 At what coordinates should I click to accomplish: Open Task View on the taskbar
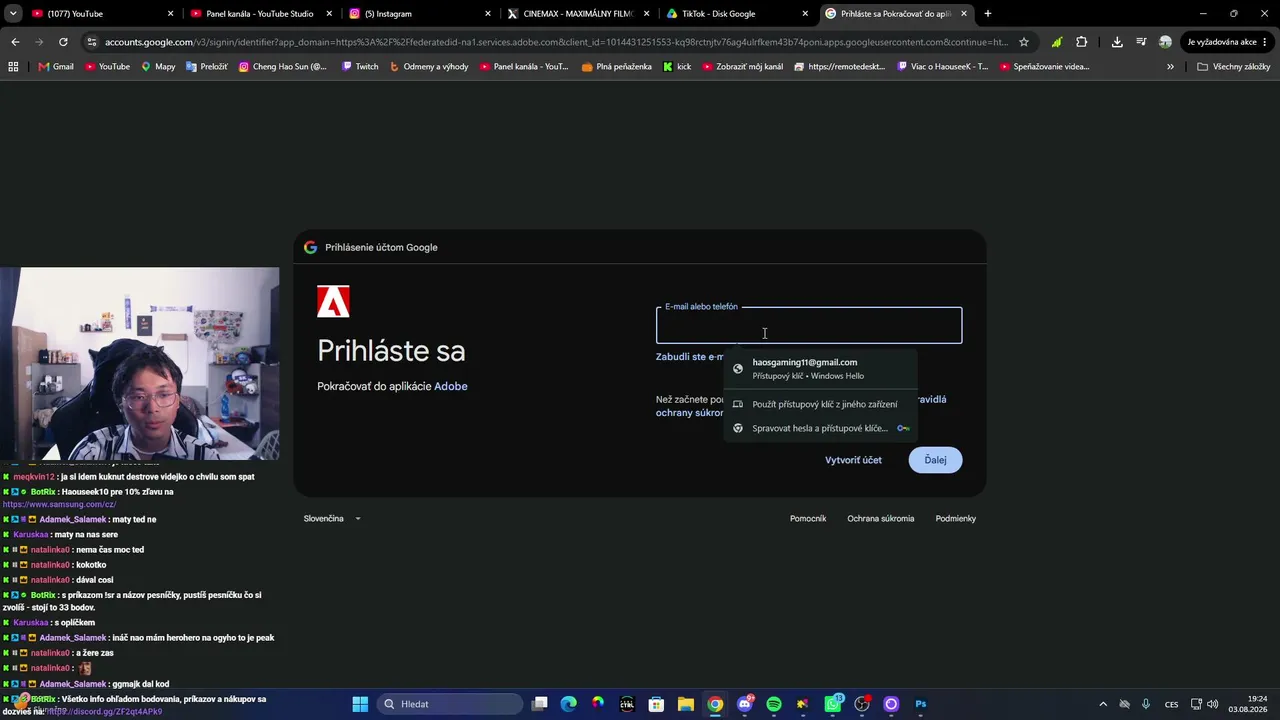tap(540, 704)
